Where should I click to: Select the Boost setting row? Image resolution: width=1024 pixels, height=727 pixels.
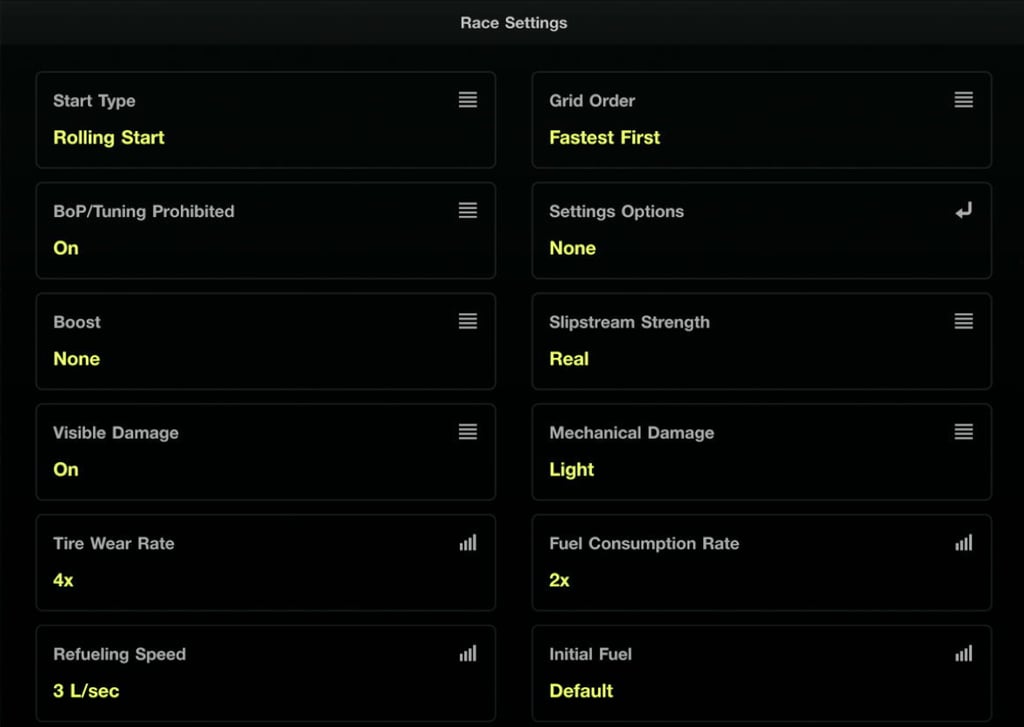tap(265, 341)
